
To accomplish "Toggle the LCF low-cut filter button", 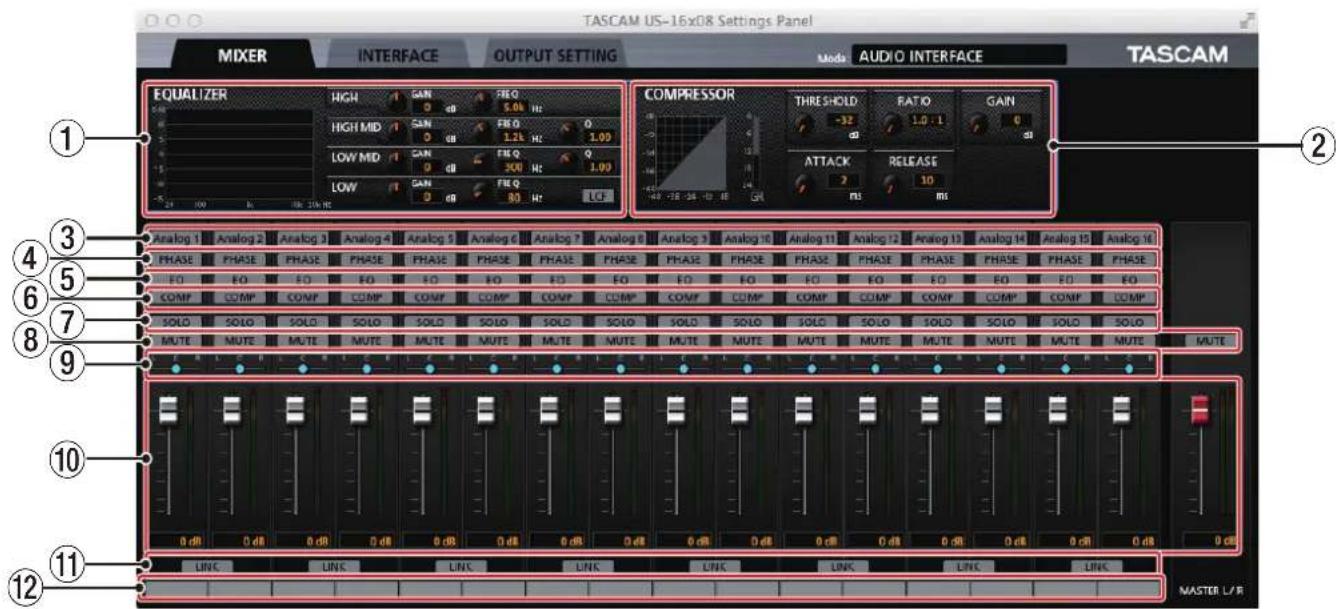I will pyautogui.click(x=598, y=197).
